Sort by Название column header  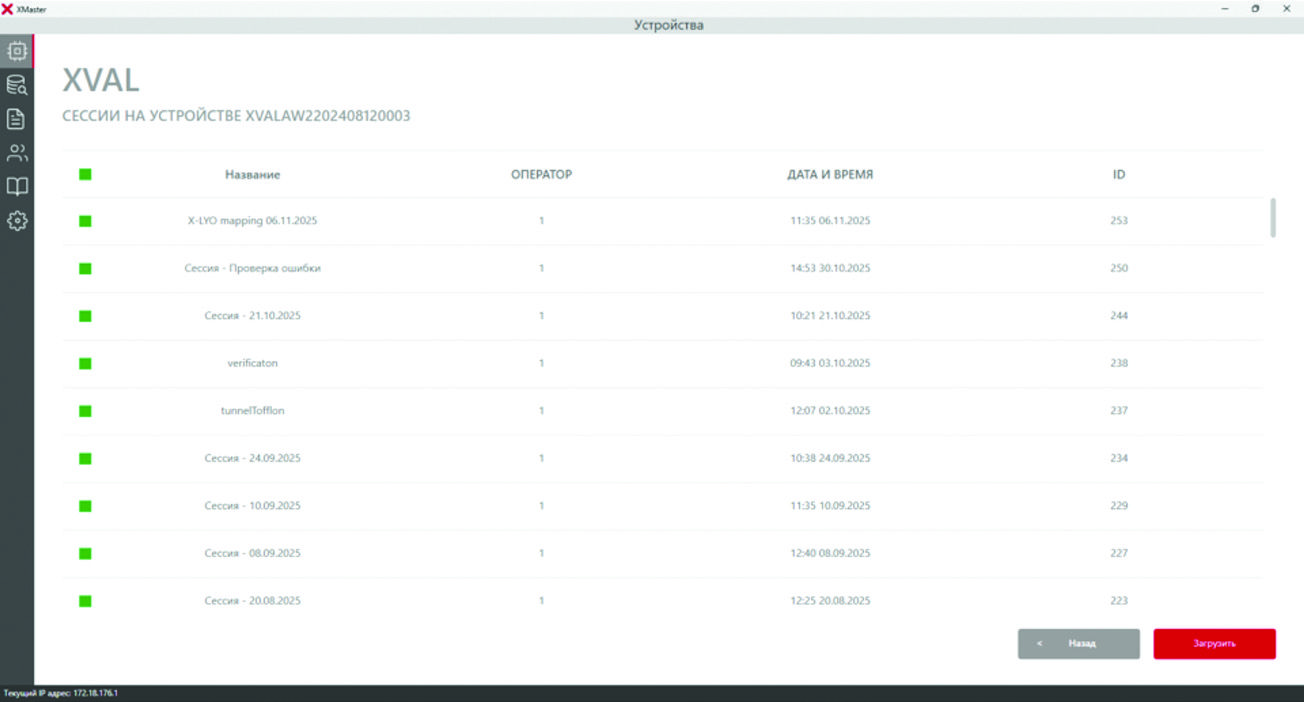pos(252,175)
